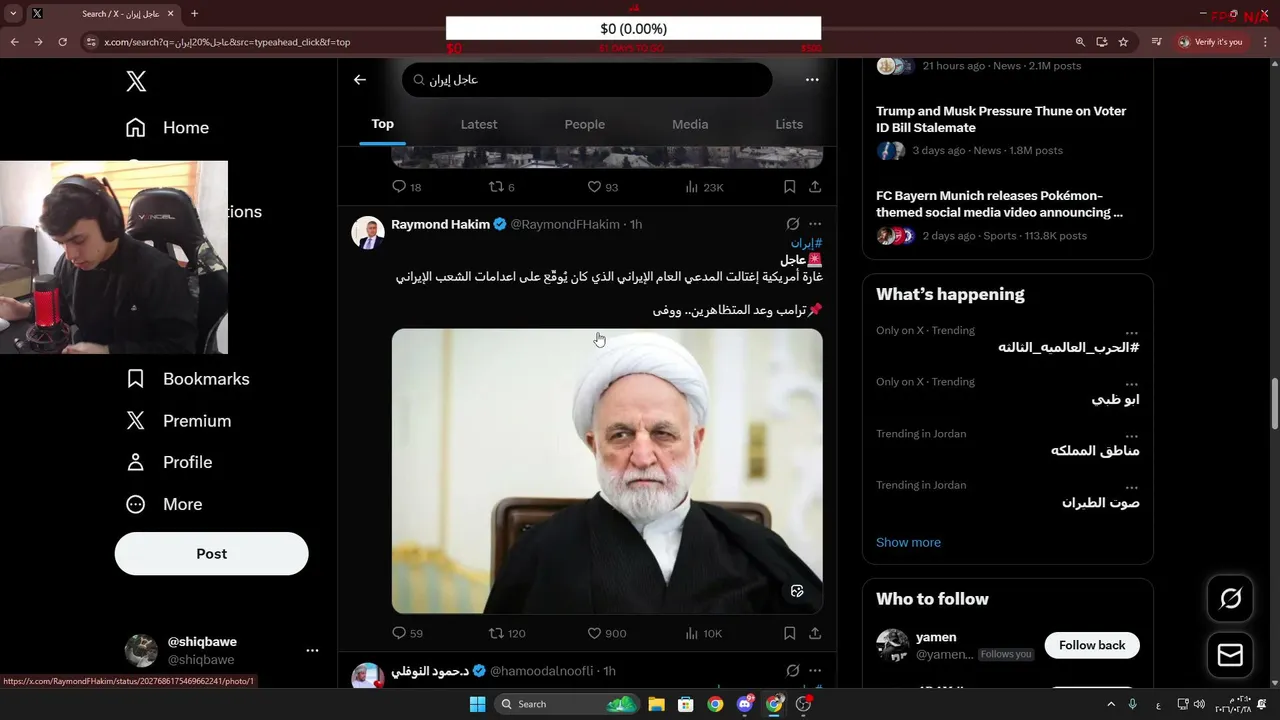
Task: Click Raymond Hakim's avatar
Action: pyautogui.click(x=368, y=233)
